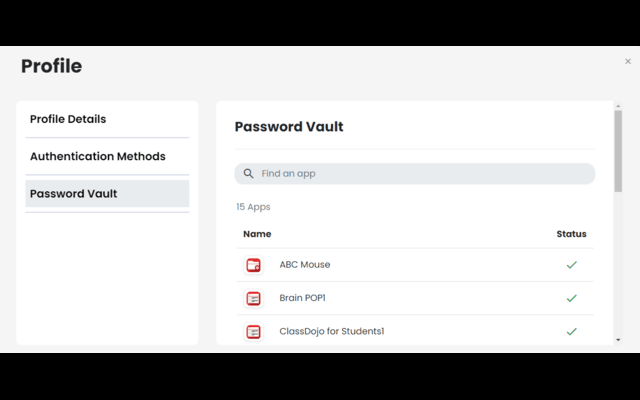Open the ABC Mouse entry
This screenshot has width=640, height=400.
(415, 265)
